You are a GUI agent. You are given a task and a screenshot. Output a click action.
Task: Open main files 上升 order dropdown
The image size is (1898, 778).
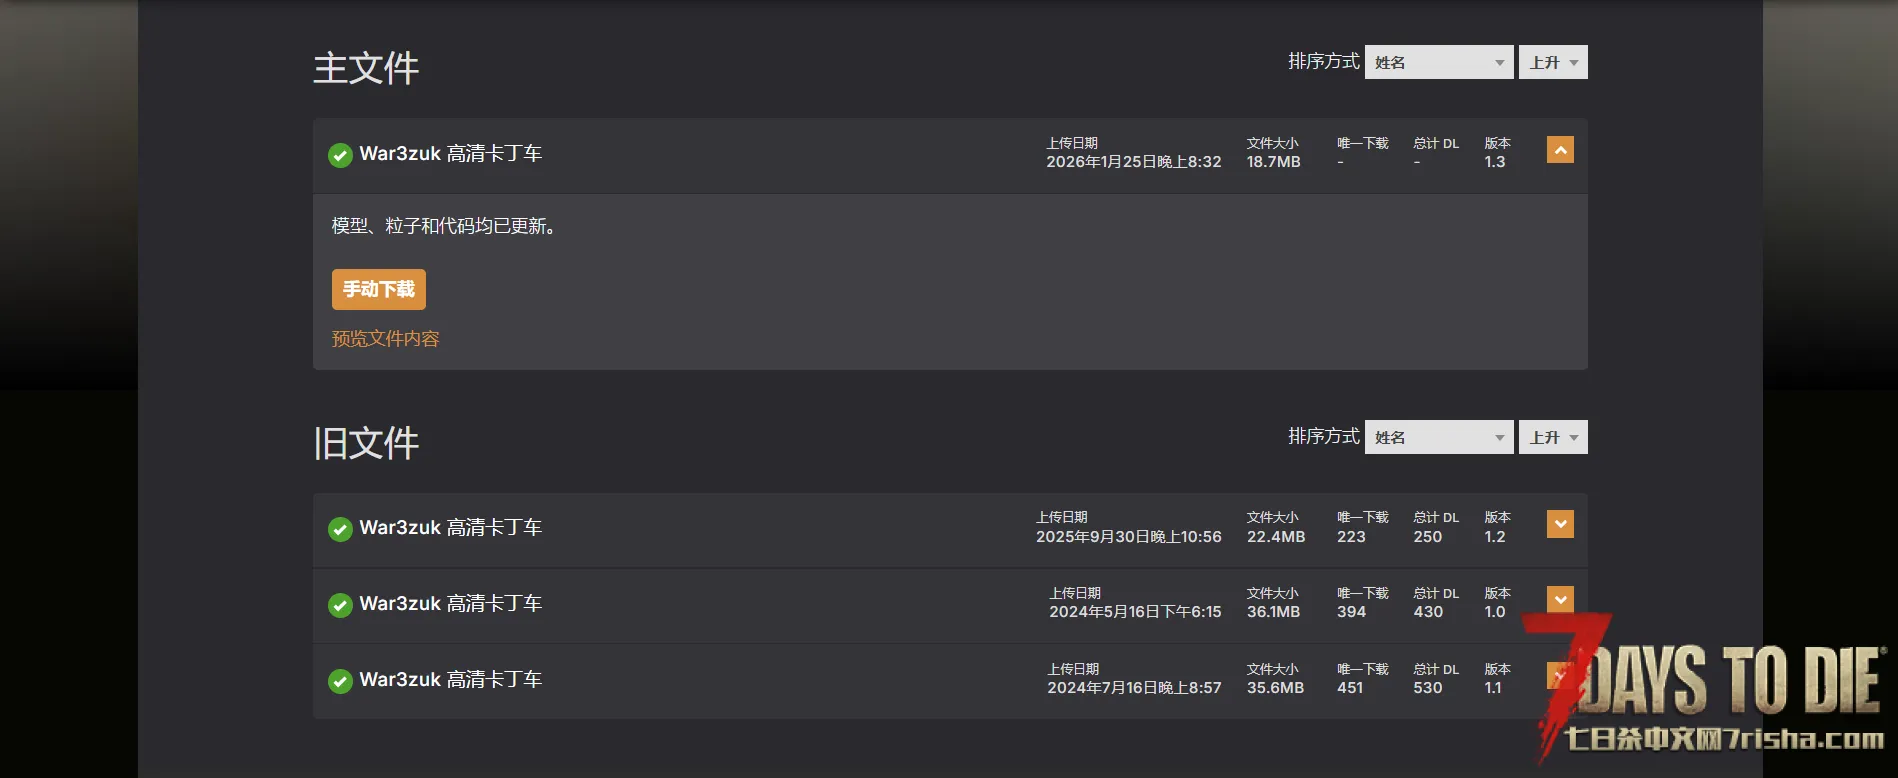pyautogui.click(x=1552, y=62)
